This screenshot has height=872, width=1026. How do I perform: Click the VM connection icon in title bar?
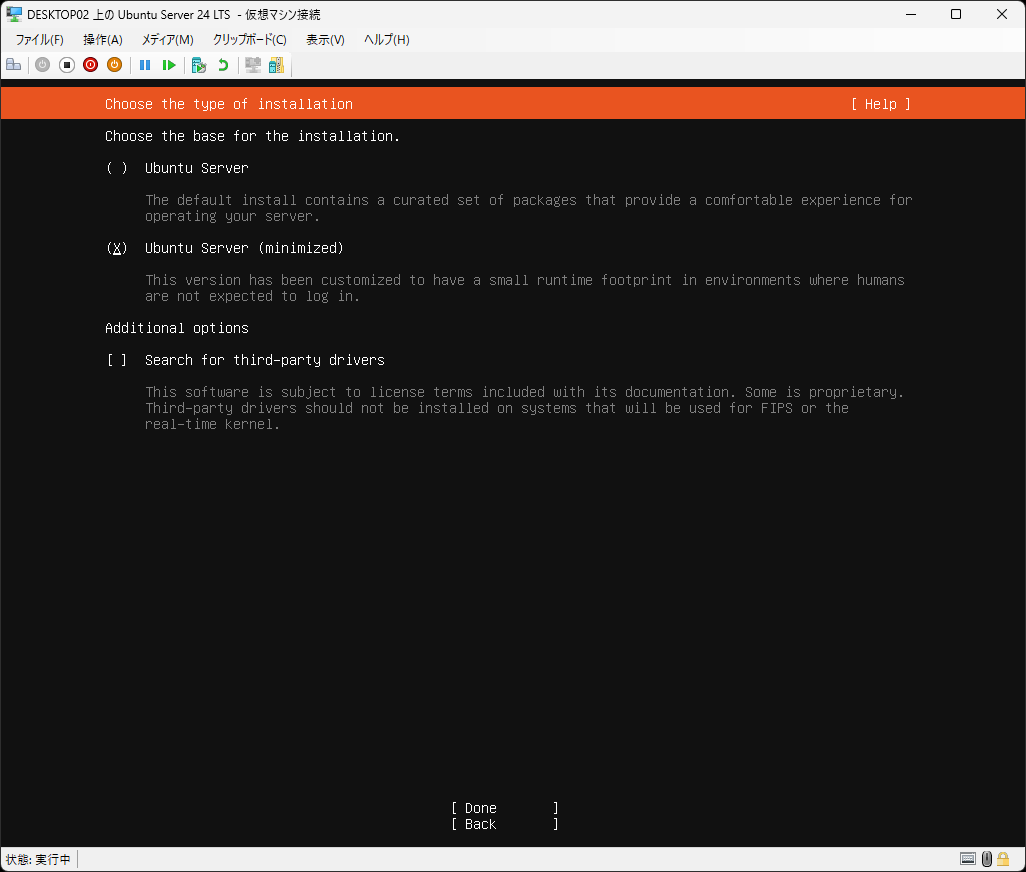click(x=14, y=14)
